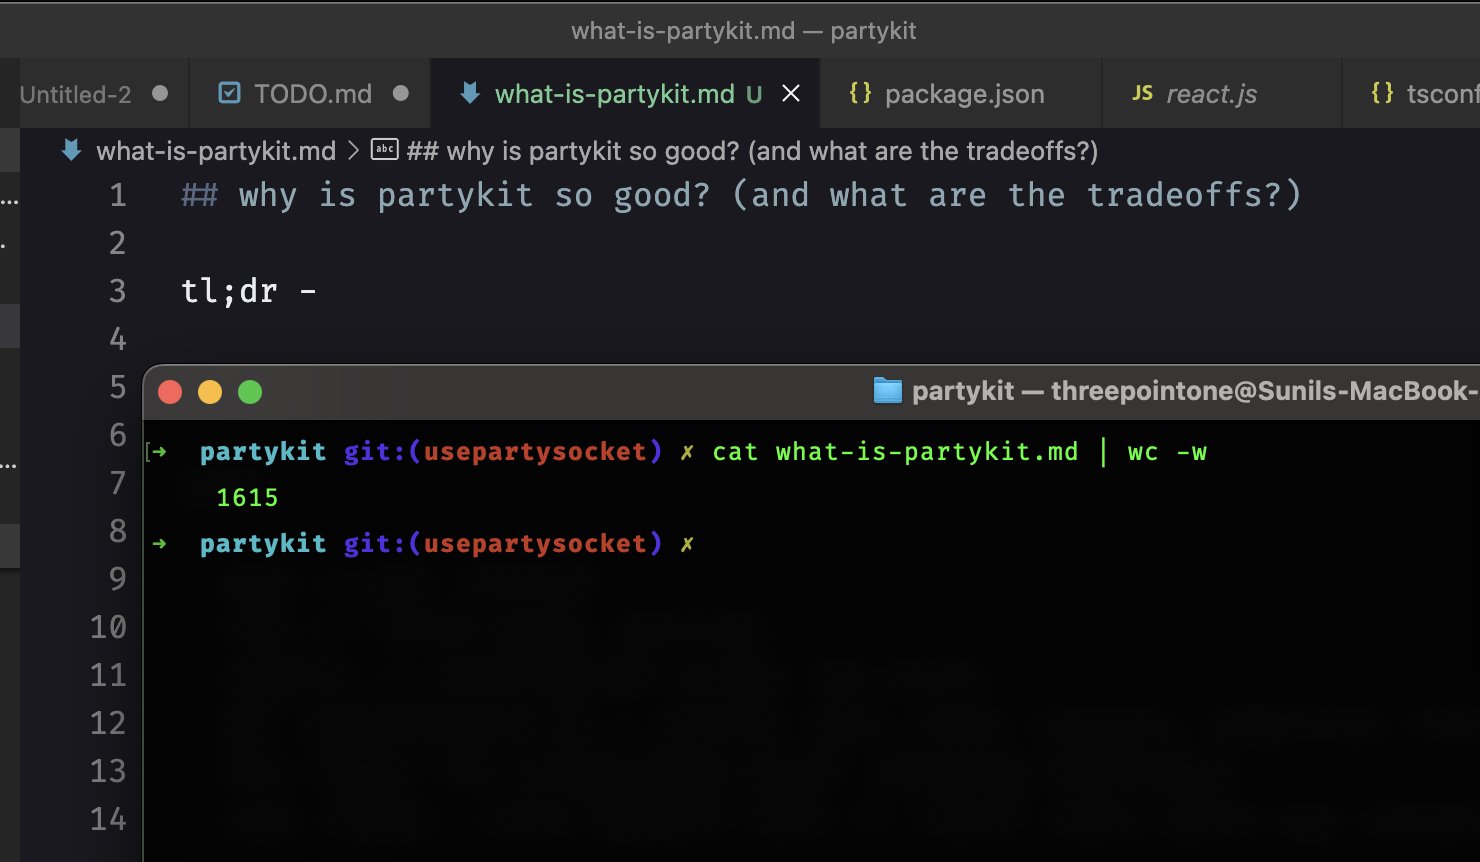The height and width of the screenshot is (862, 1480).
Task: Toggle fullscreen with the green terminal button
Action: tap(250, 391)
